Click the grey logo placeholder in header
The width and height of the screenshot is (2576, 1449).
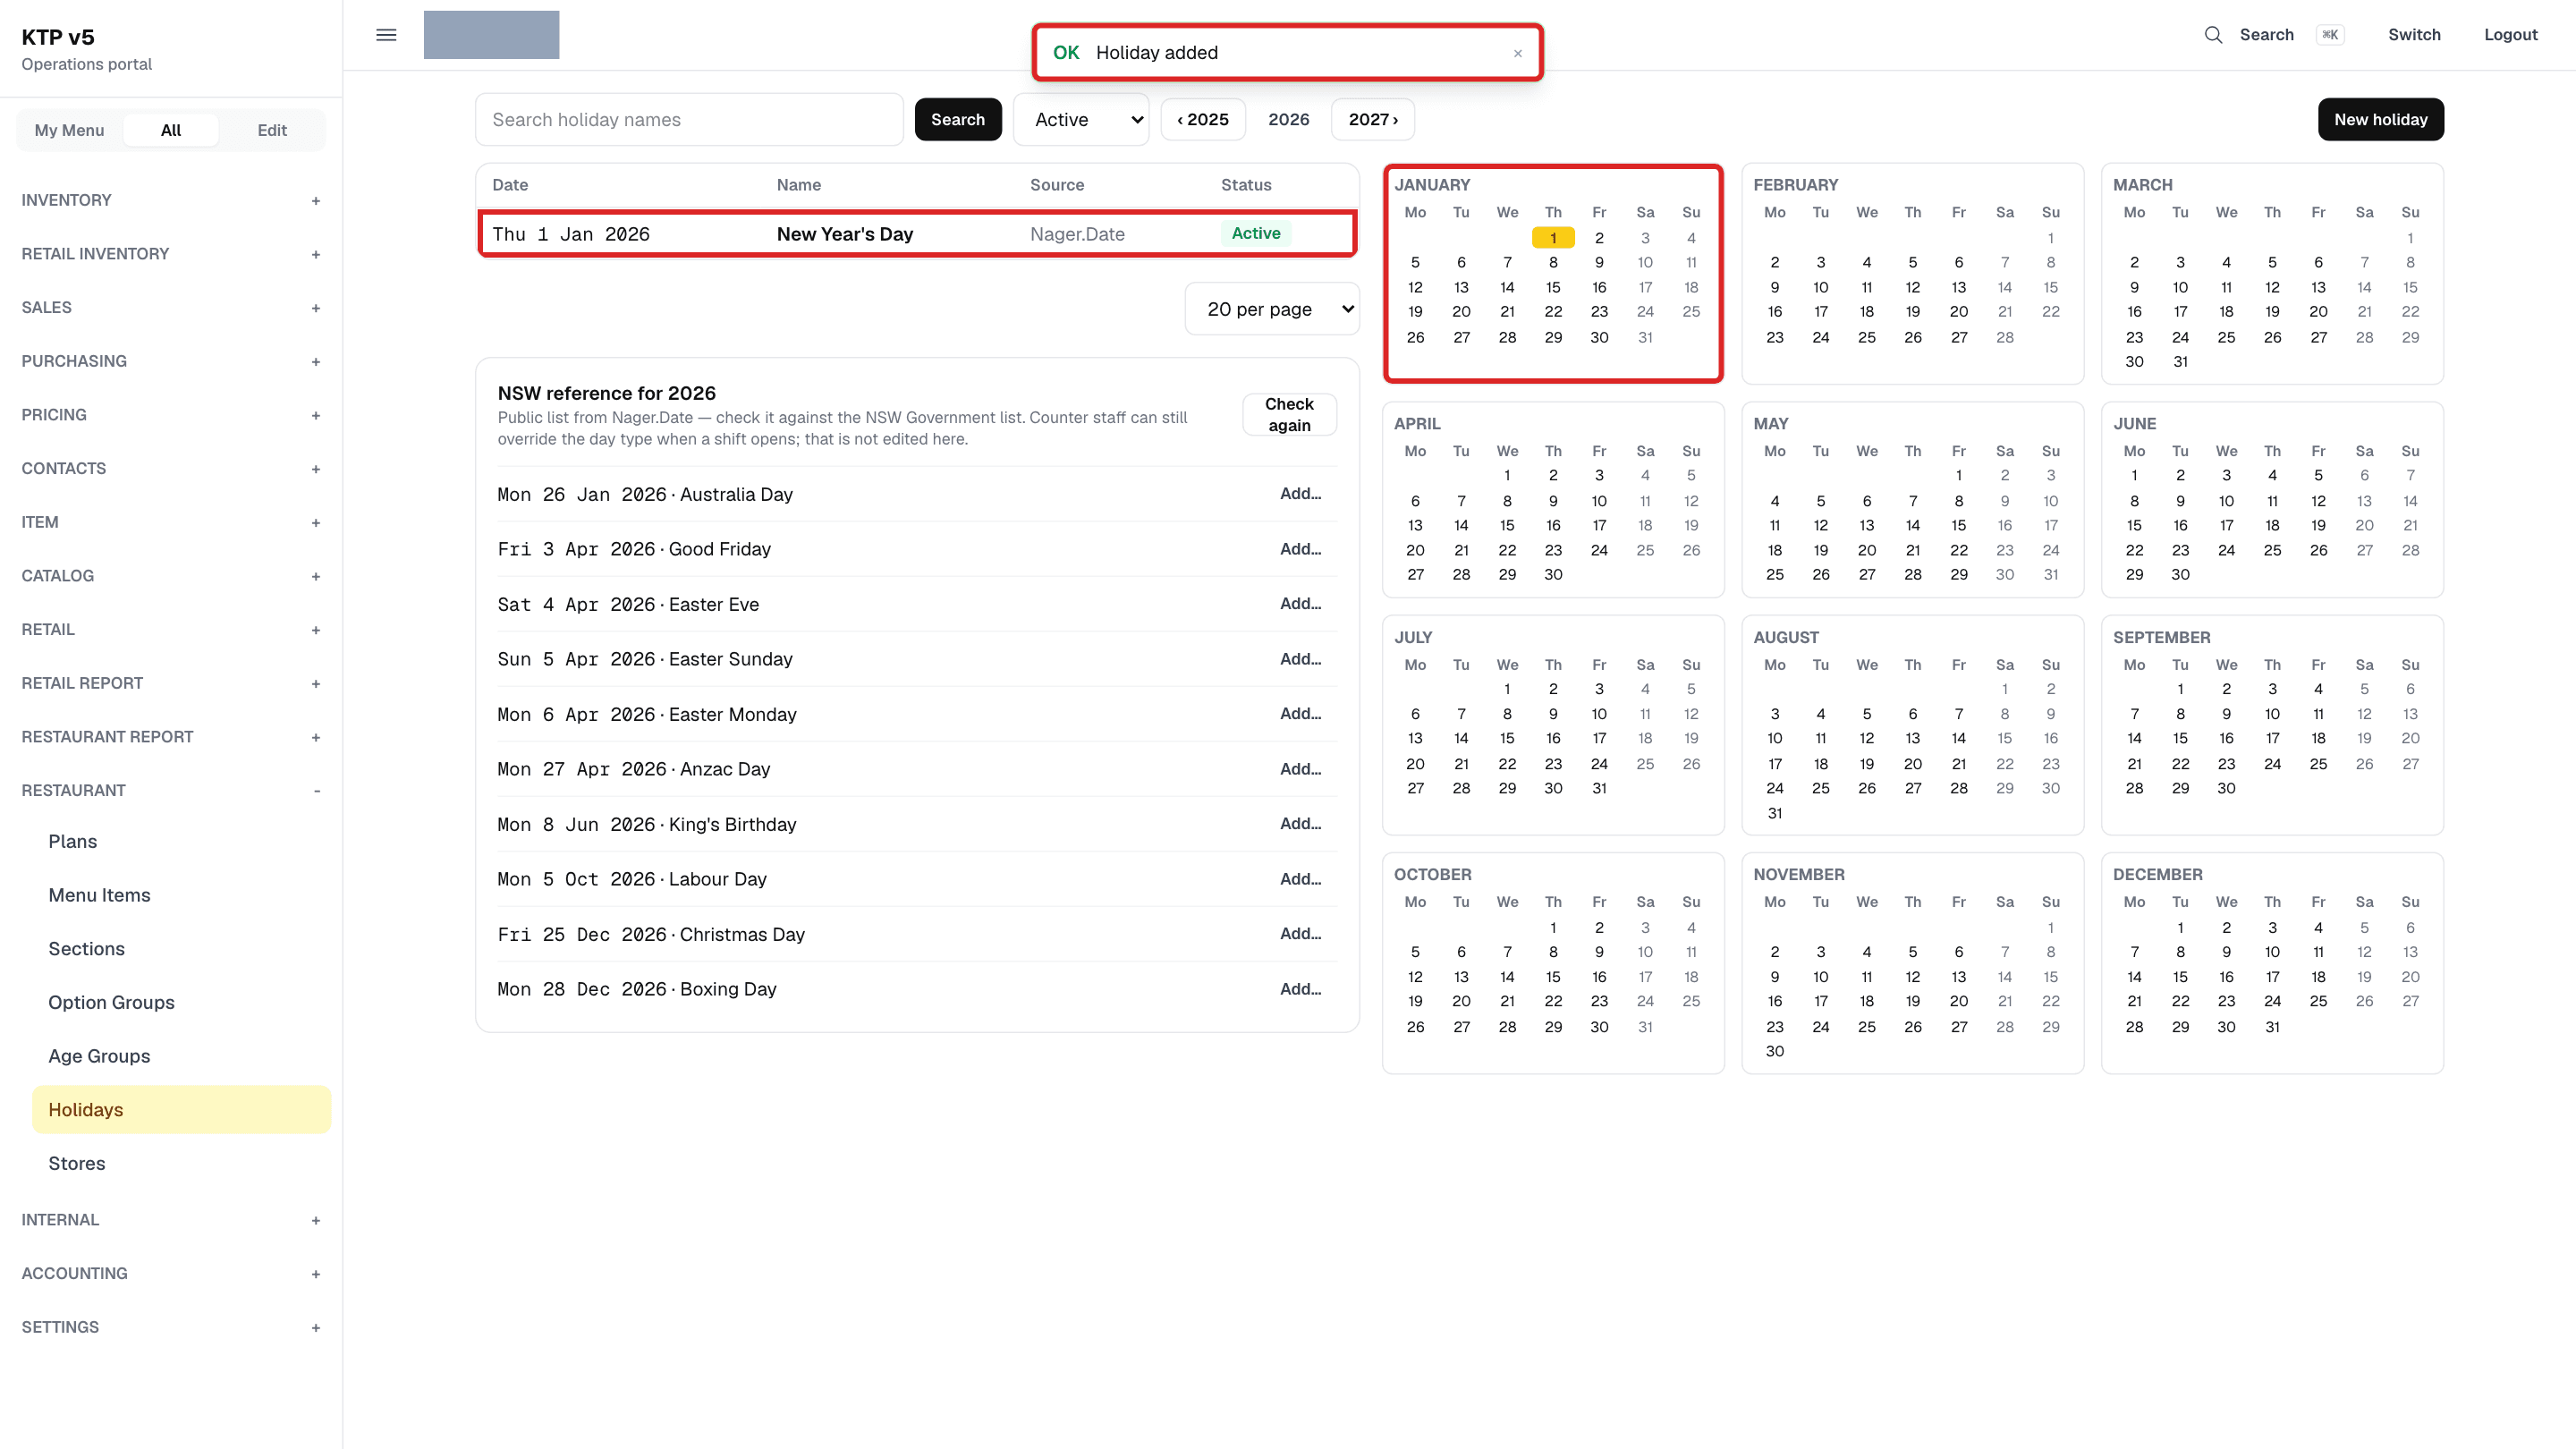click(491, 35)
